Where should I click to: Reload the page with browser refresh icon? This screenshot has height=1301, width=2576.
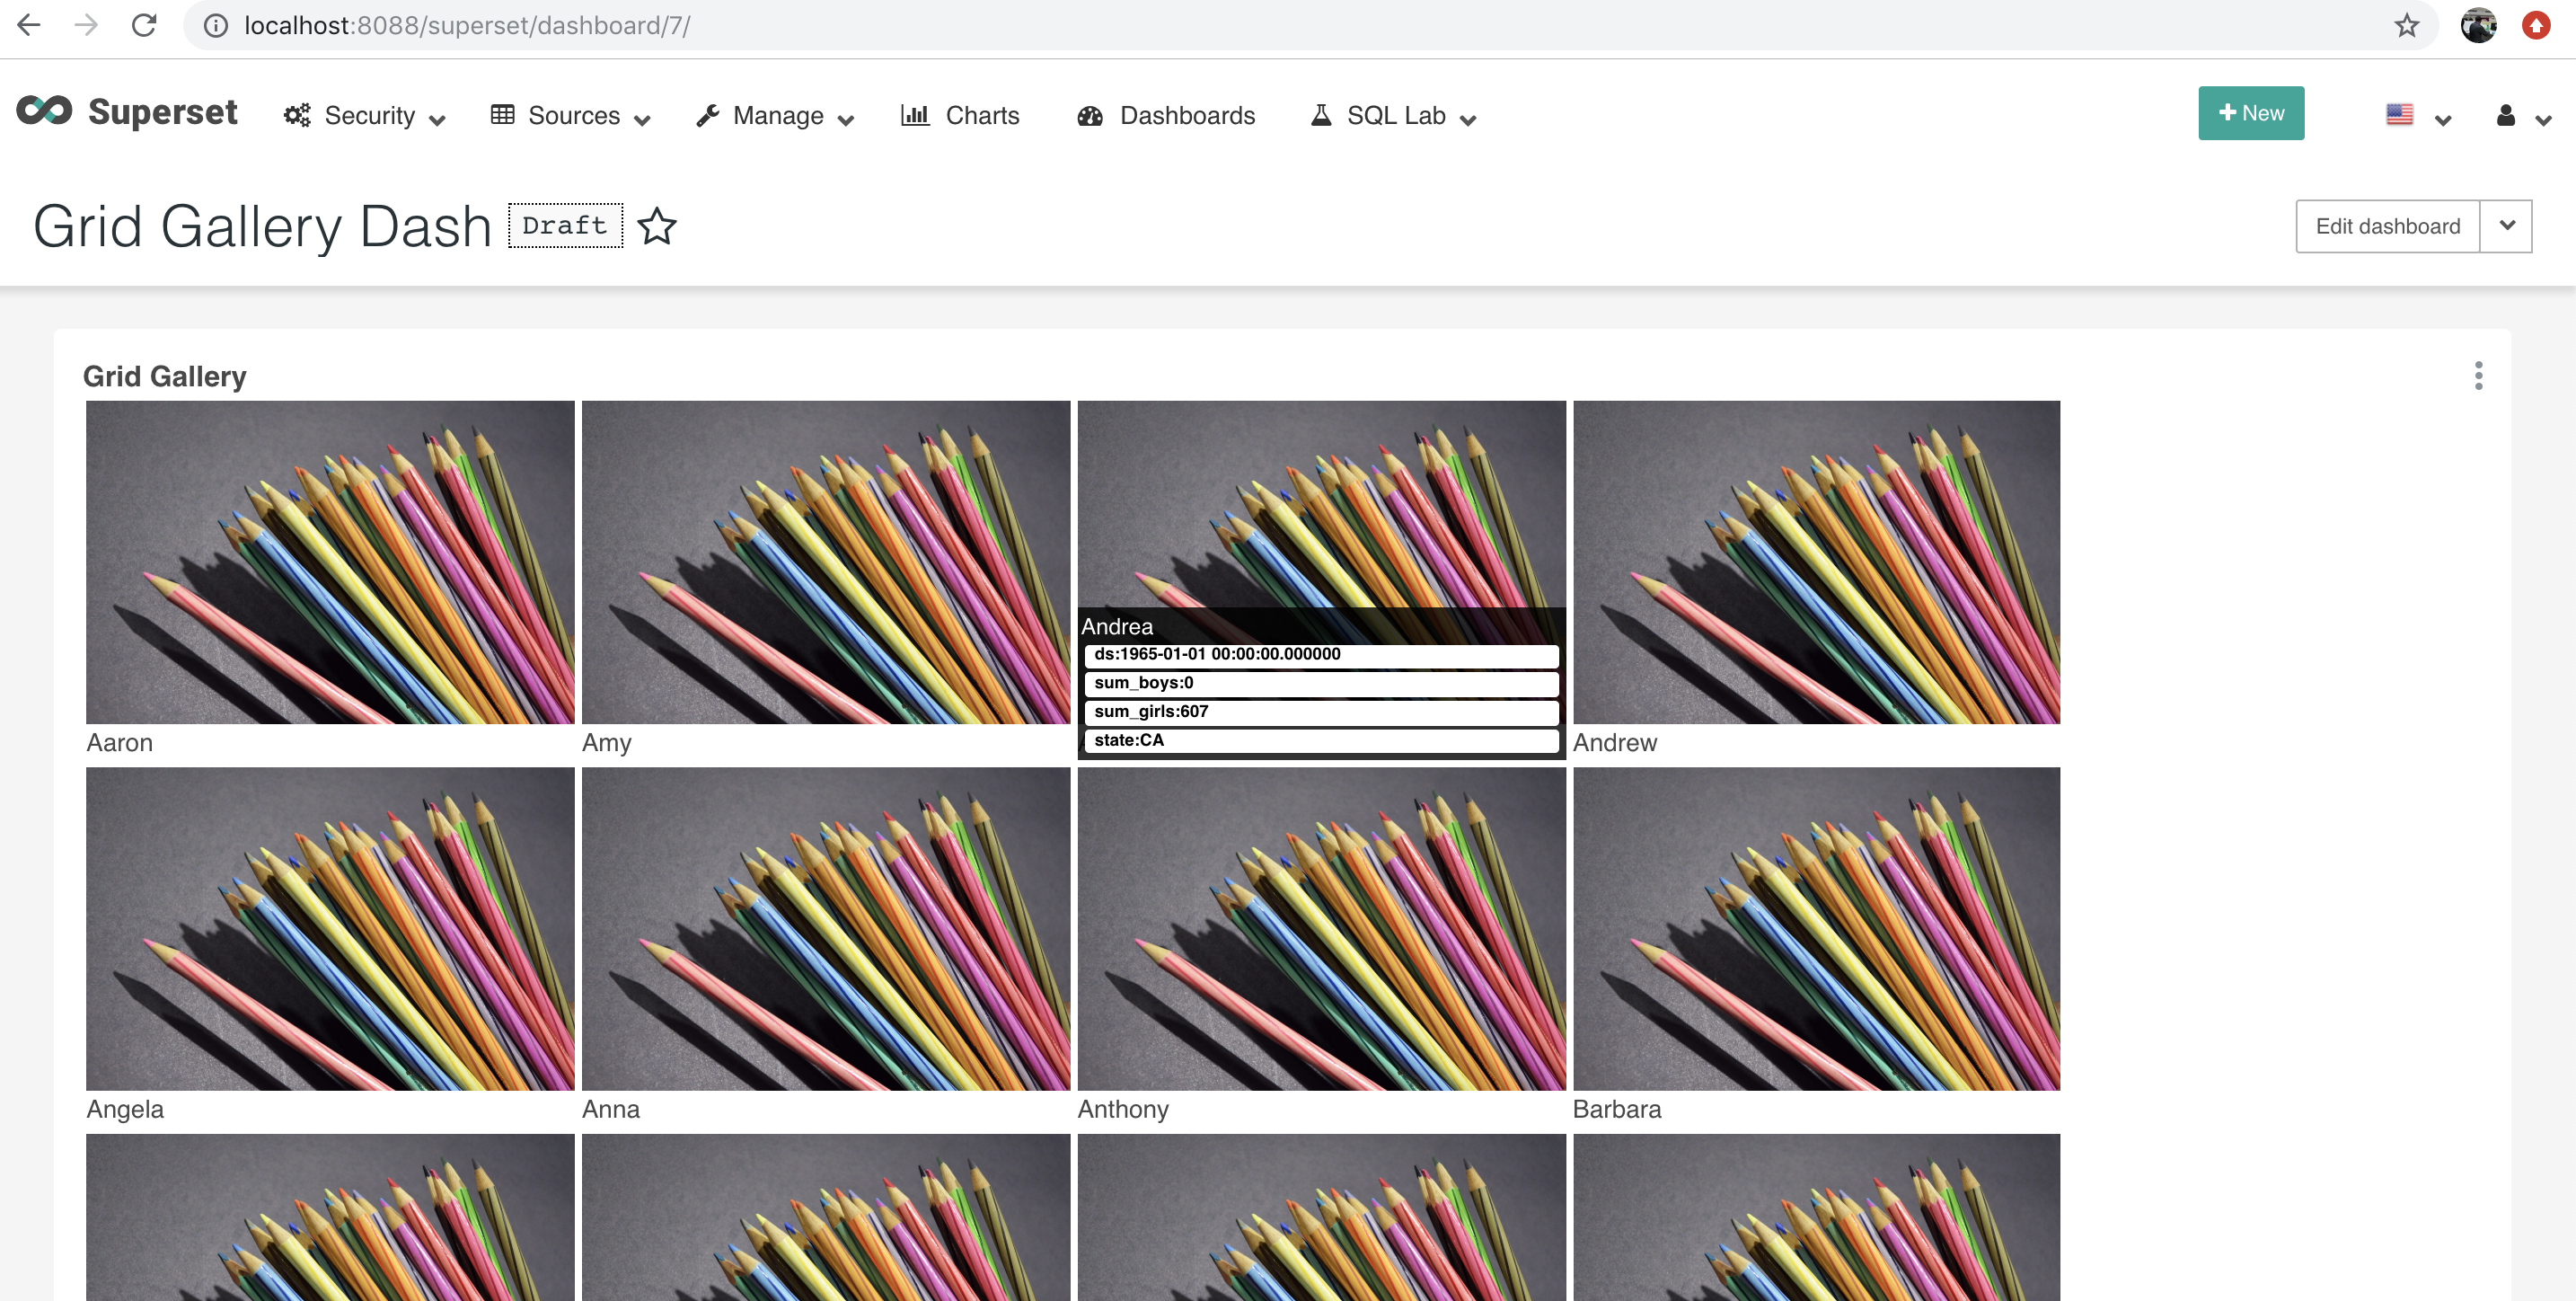(144, 25)
